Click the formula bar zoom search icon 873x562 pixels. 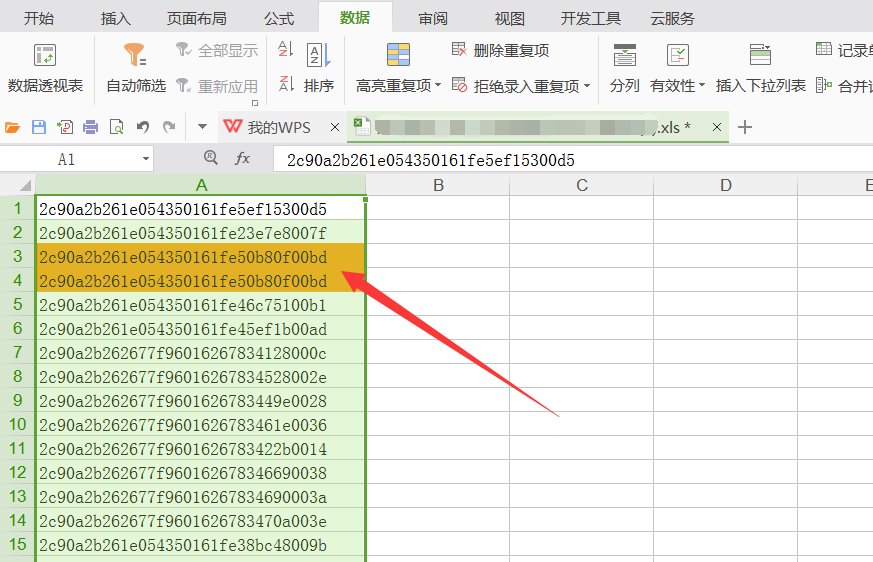coord(210,159)
